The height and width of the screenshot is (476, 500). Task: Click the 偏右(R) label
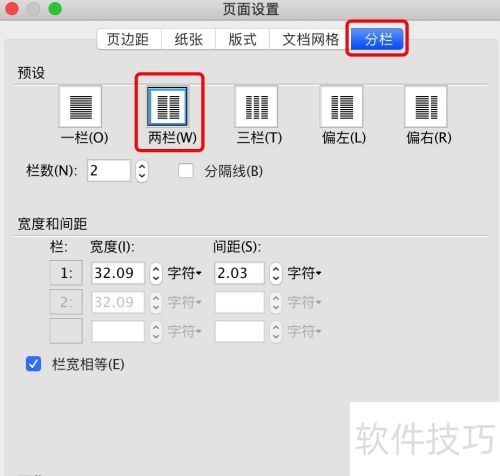(x=429, y=138)
